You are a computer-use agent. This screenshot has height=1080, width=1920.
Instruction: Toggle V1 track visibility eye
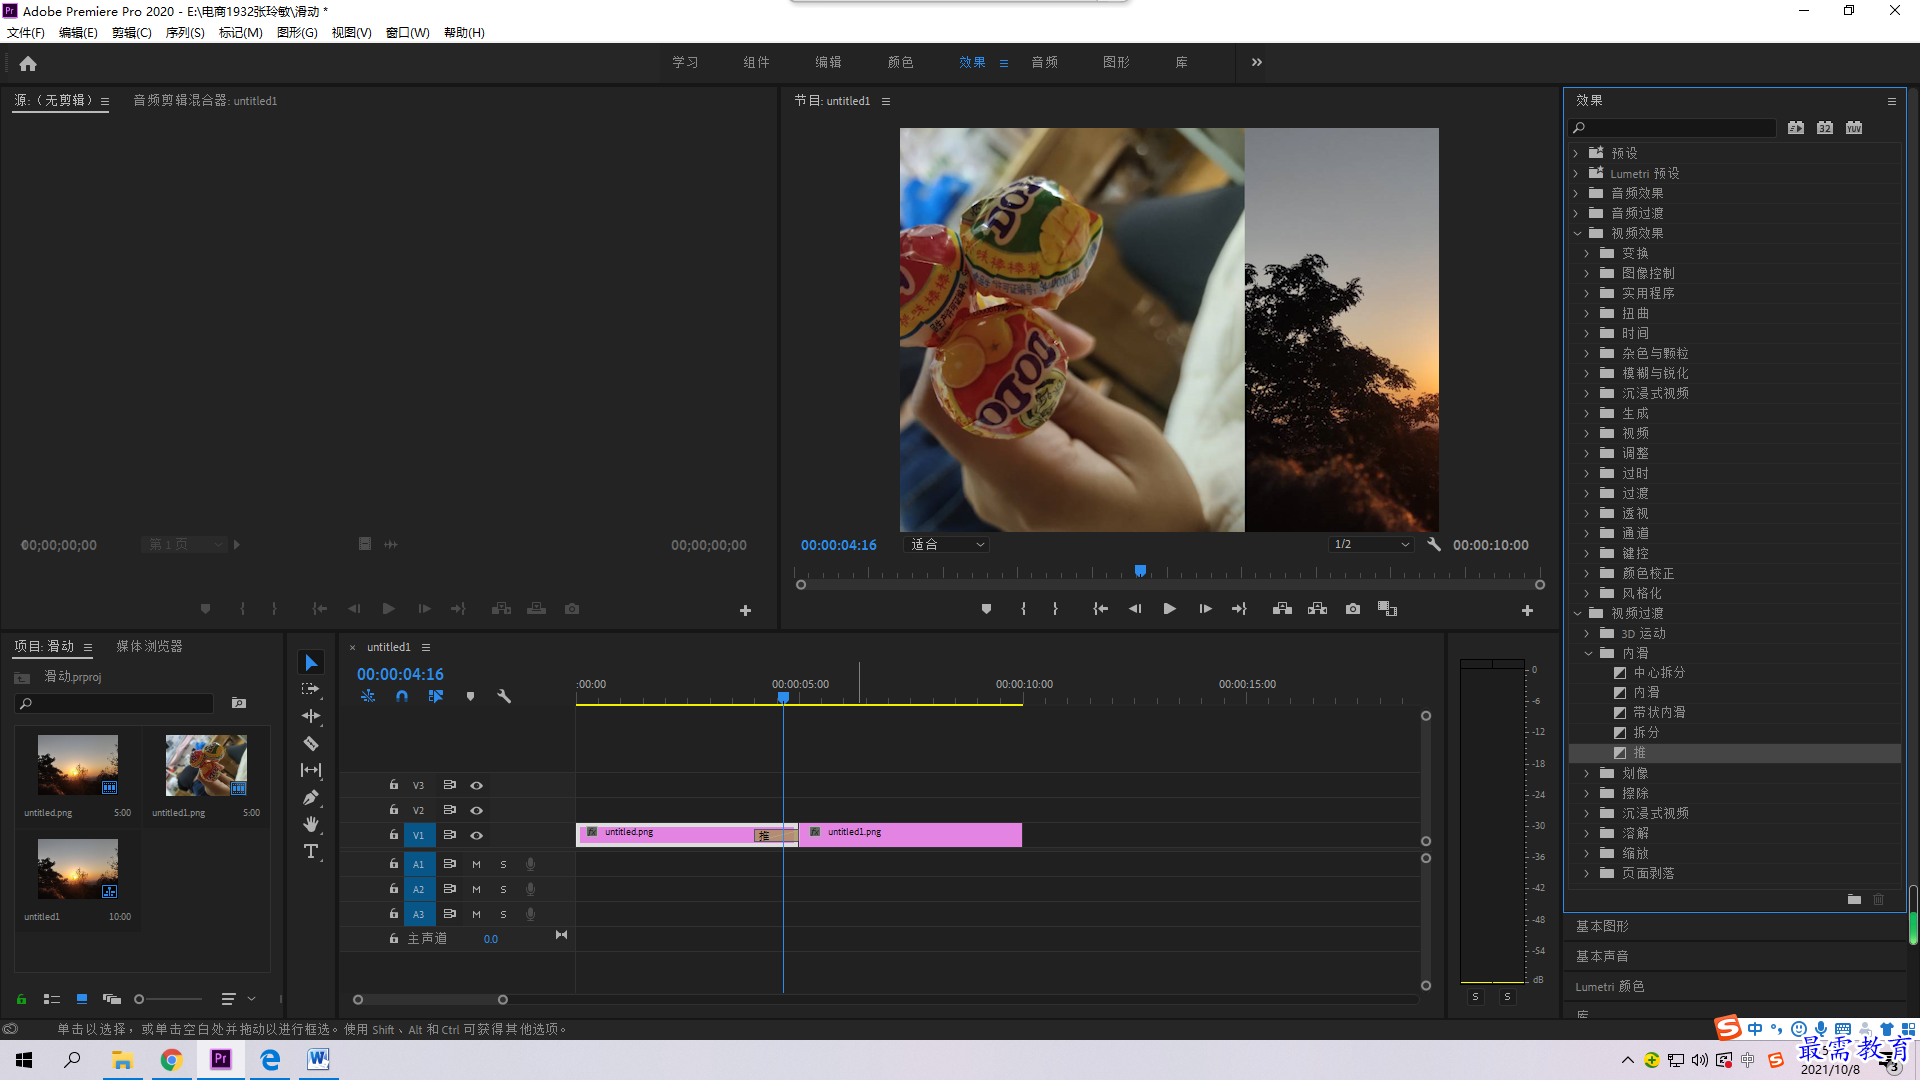tap(477, 835)
